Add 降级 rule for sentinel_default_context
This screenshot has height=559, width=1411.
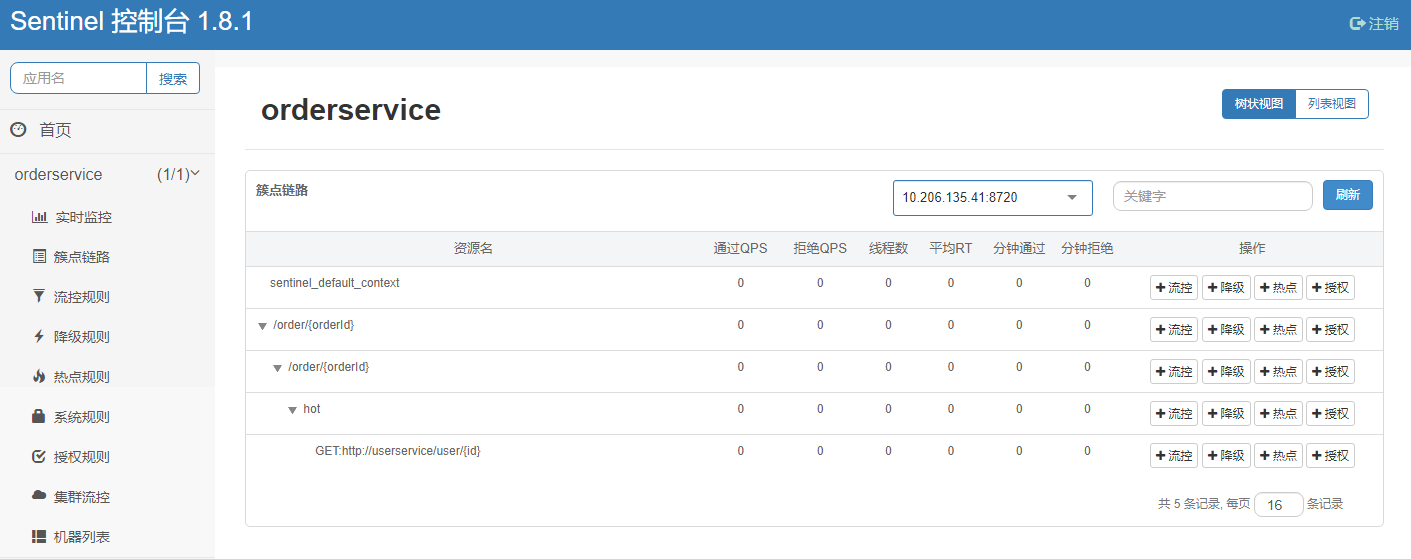(1226, 288)
